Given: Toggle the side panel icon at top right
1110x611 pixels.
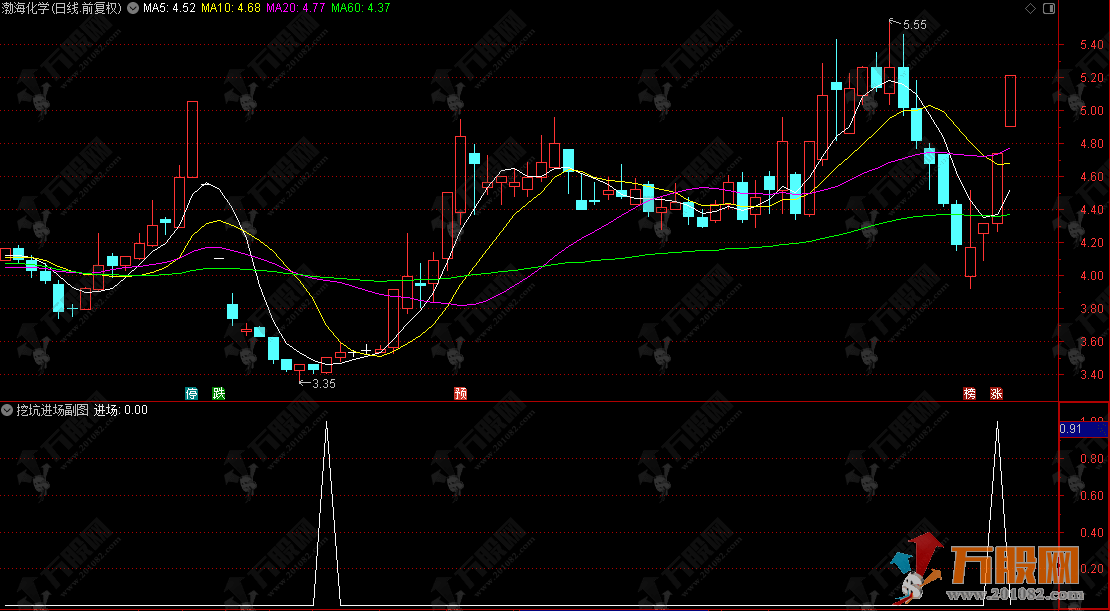Looking at the screenshot, I should pos(1049,8).
